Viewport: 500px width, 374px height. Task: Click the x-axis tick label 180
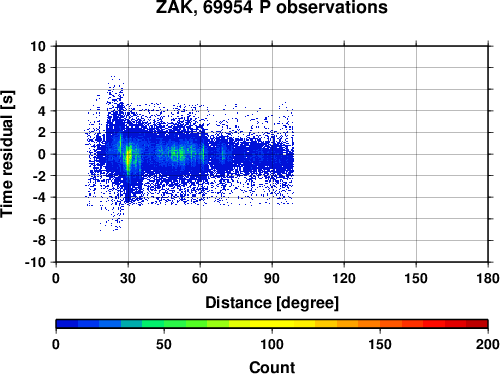tap(488, 278)
